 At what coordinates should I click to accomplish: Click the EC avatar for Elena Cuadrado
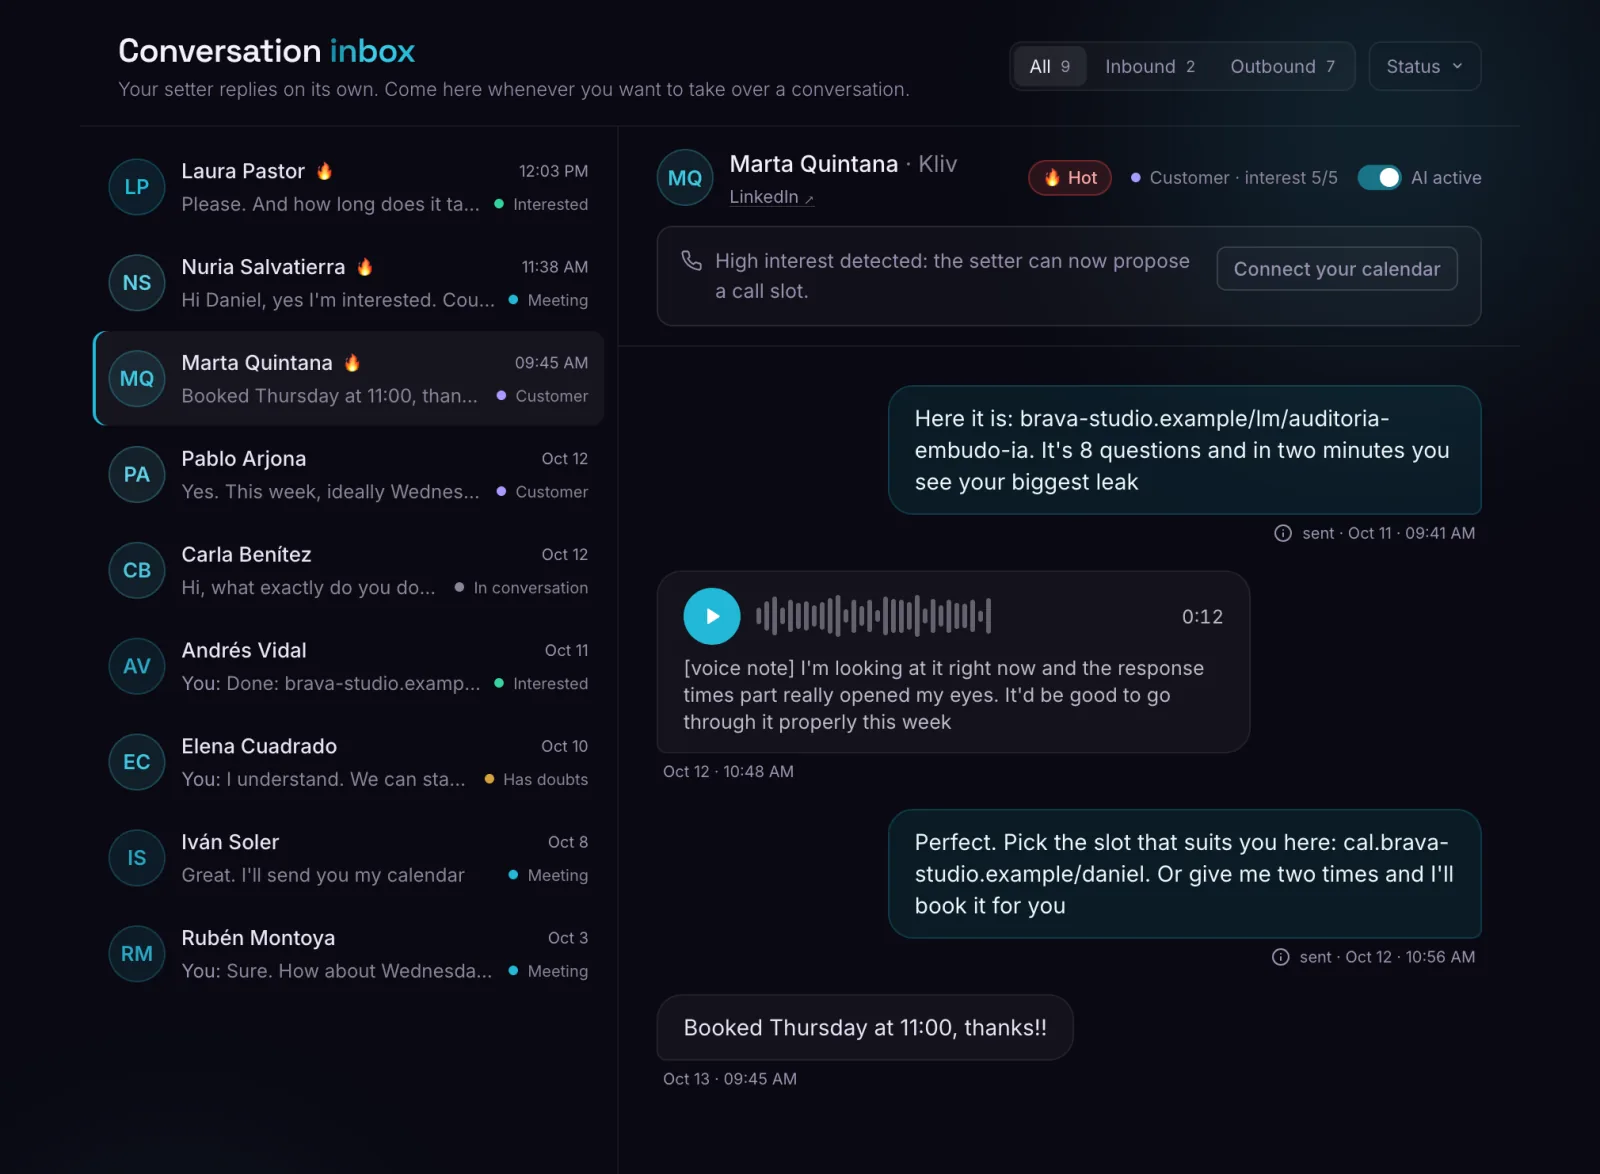tap(137, 762)
